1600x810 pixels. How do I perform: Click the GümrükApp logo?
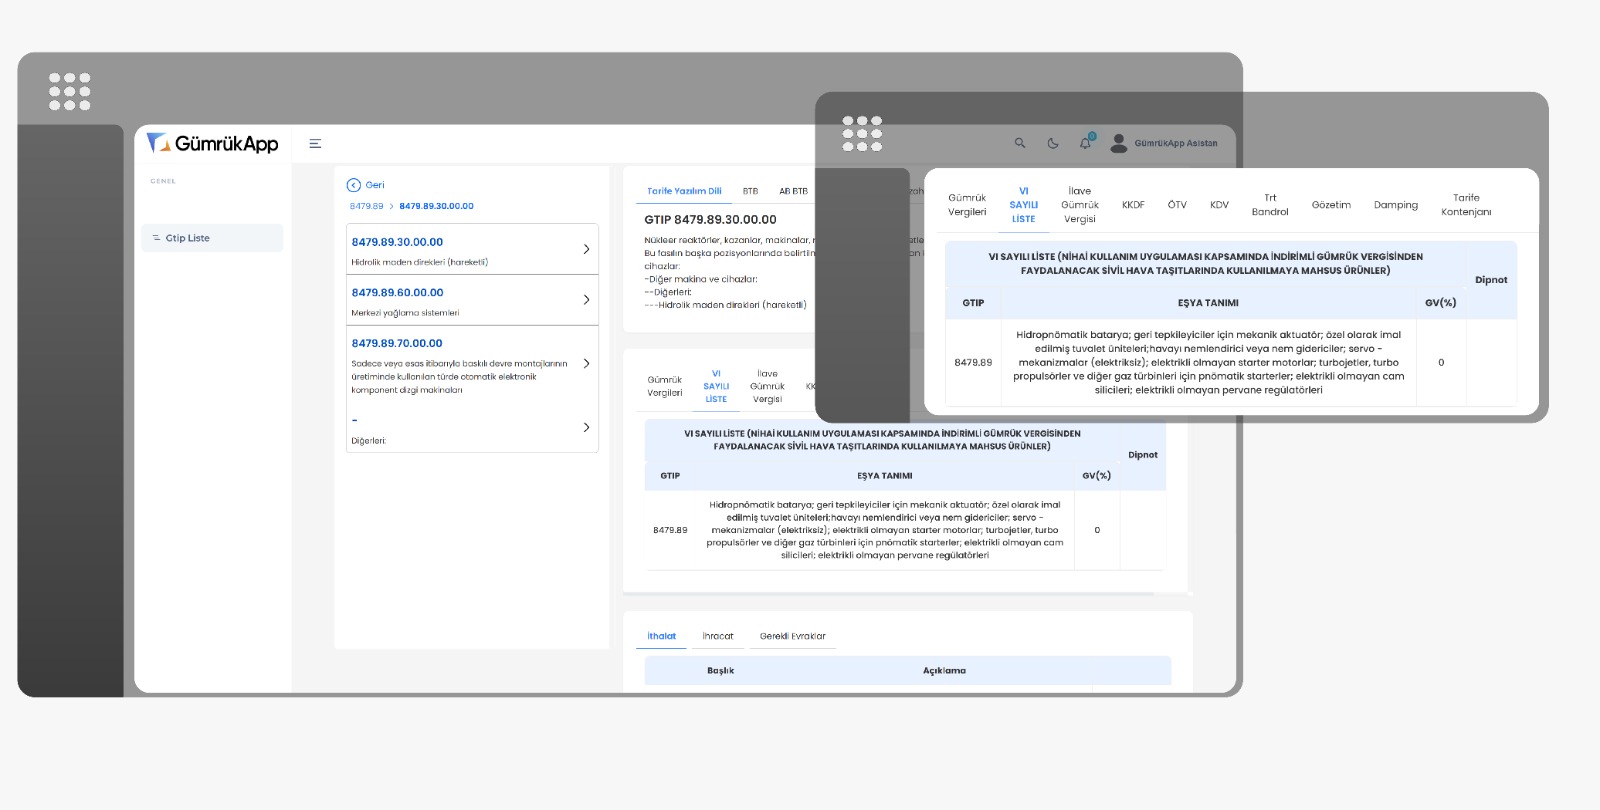pyautogui.click(x=213, y=144)
